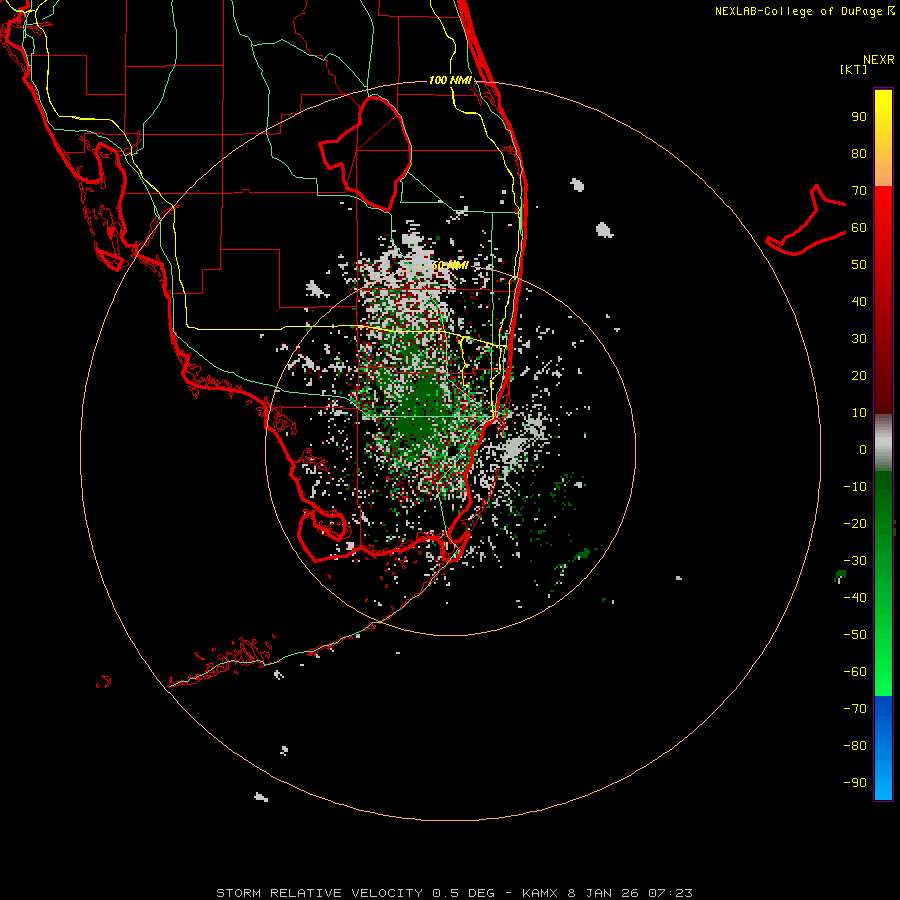This screenshot has width=900, height=900.
Task: Click the KAMX radar site identifier
Action: (540, 893)
